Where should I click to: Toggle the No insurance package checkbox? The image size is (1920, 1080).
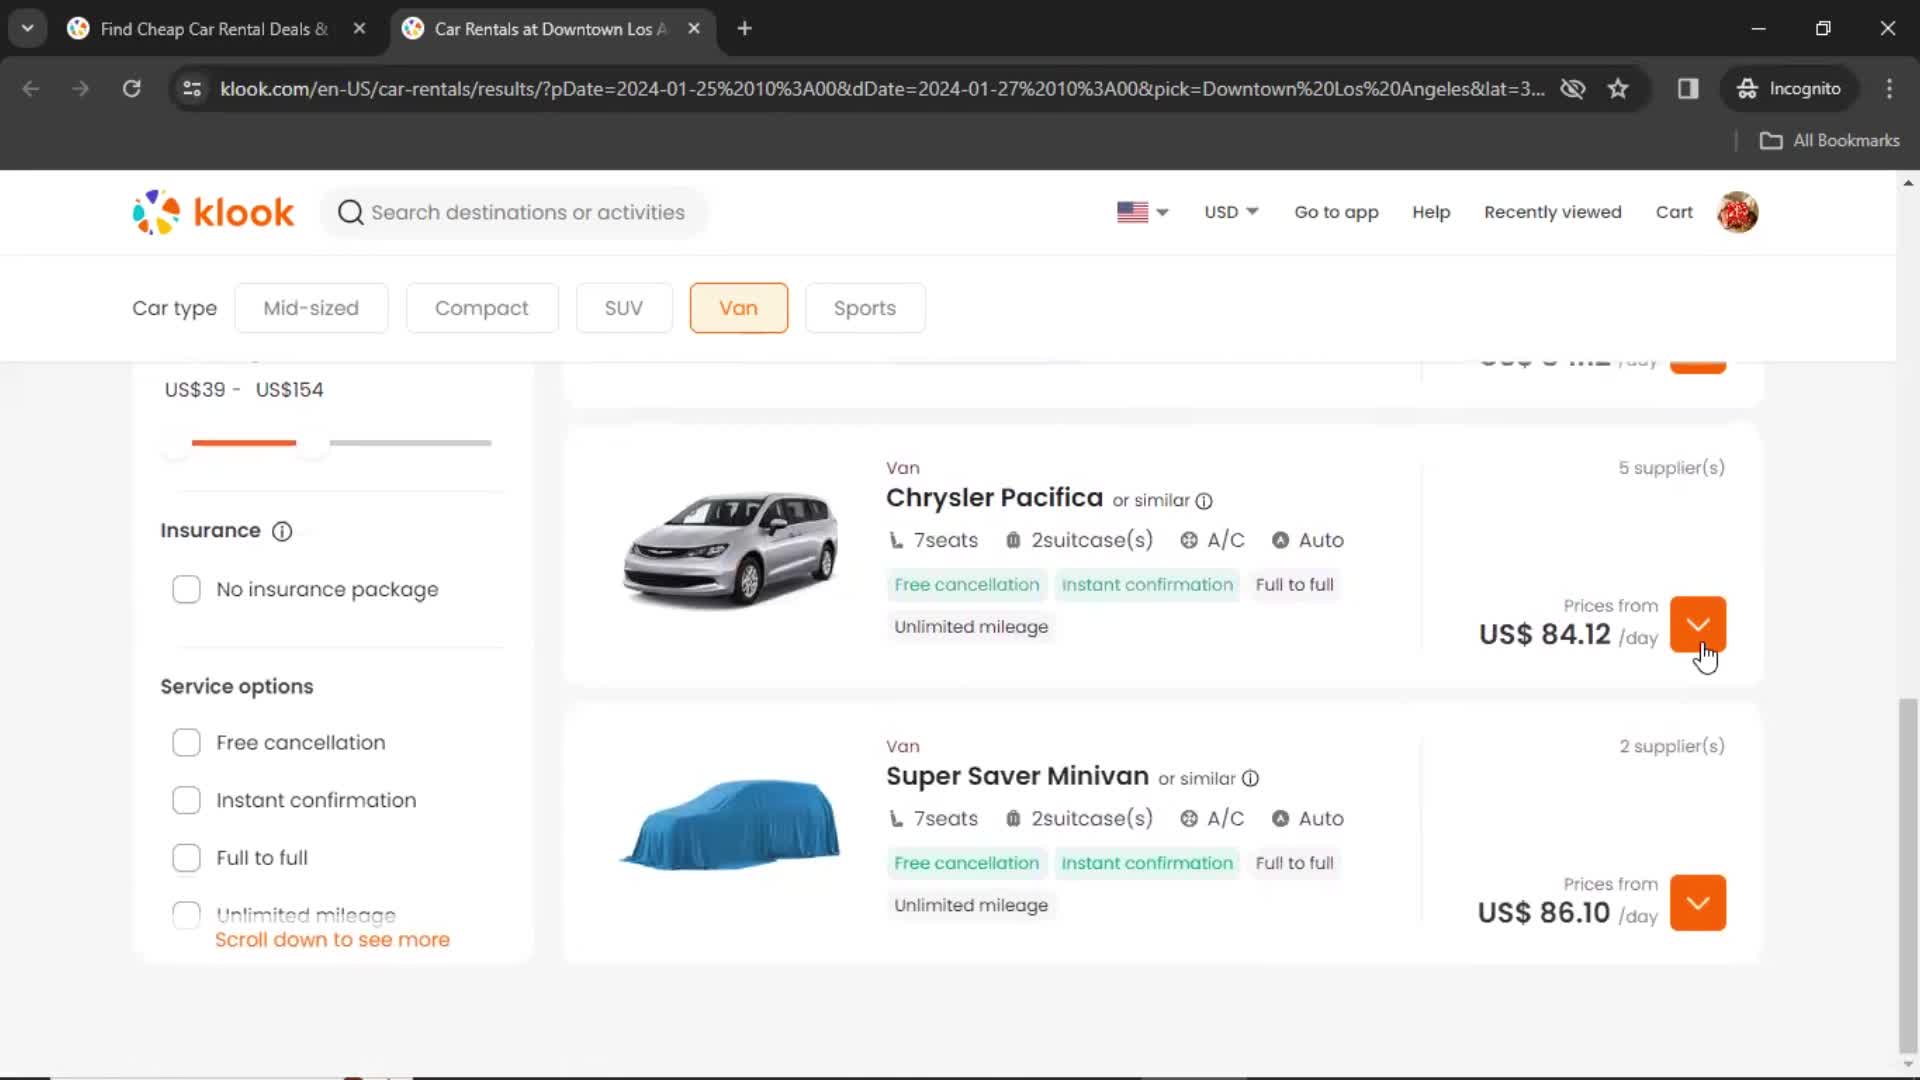186,589
